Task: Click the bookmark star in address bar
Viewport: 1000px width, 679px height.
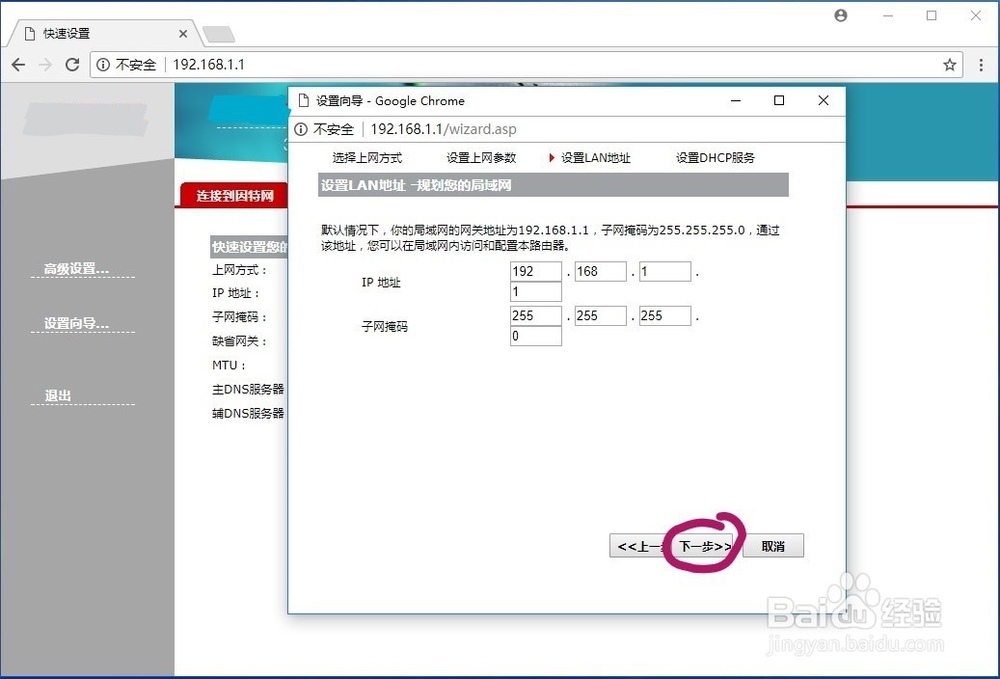Action: [x=949, y=64]
